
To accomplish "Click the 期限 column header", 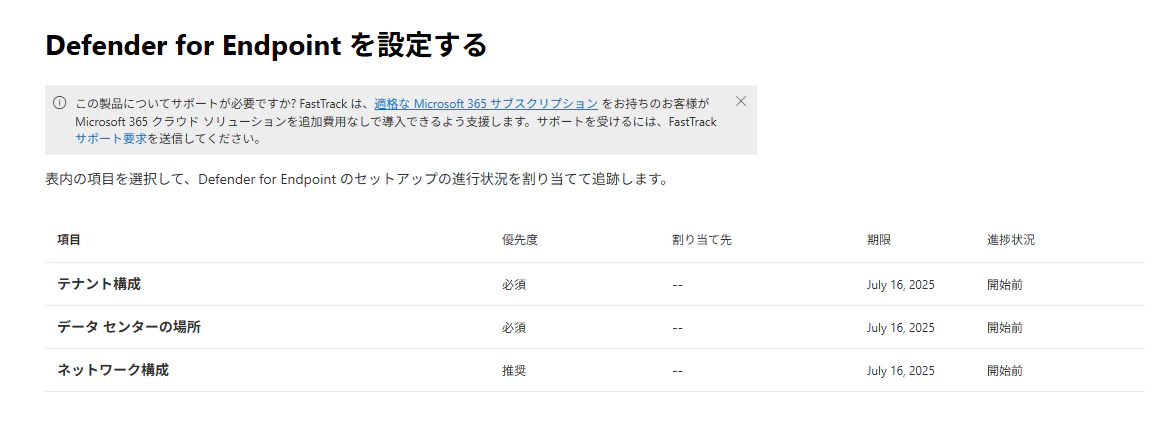I will click(878, 239).
